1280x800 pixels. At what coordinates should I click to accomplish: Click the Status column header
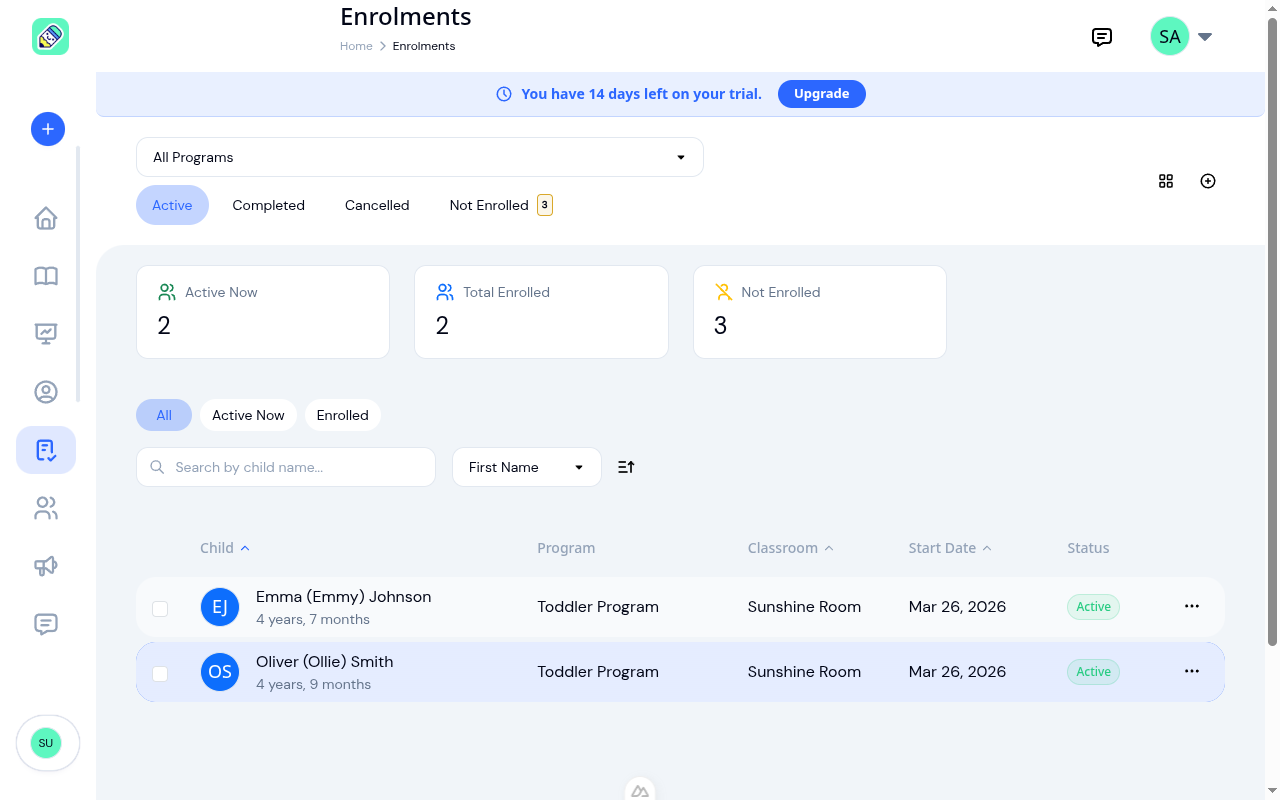click(x=1088, y=548)
